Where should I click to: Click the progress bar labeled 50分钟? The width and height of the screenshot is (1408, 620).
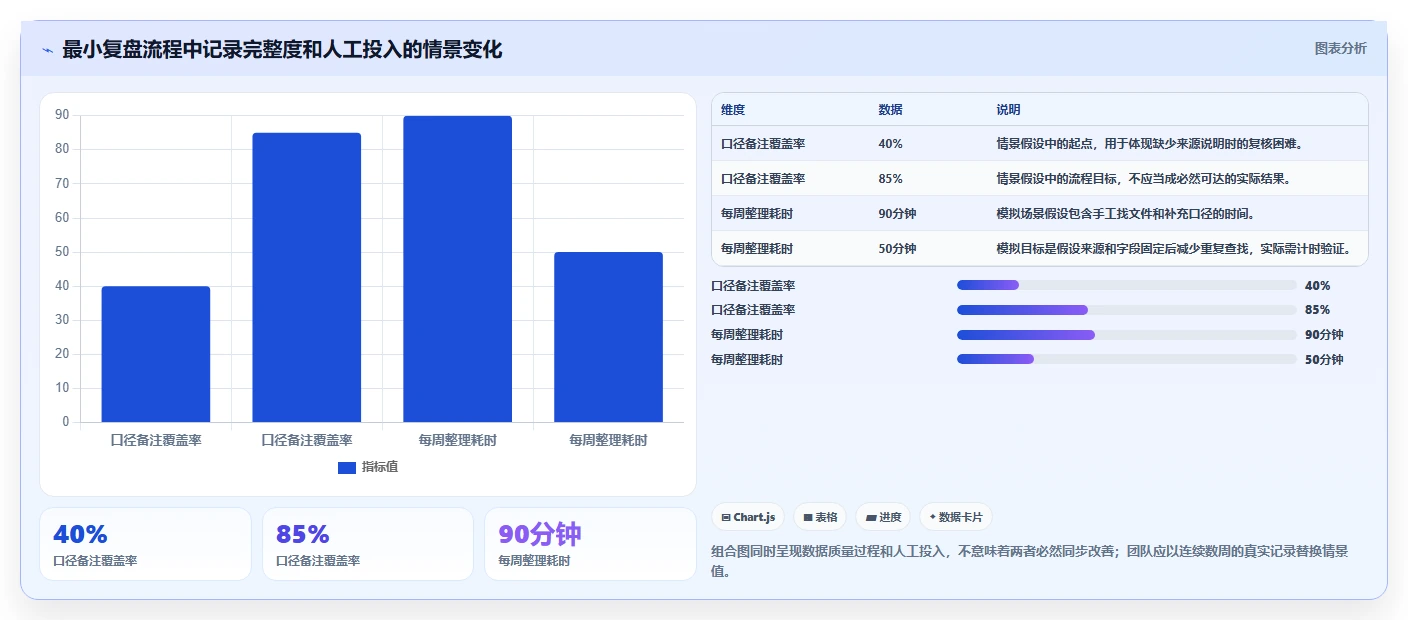click(x=1126, y=359)
